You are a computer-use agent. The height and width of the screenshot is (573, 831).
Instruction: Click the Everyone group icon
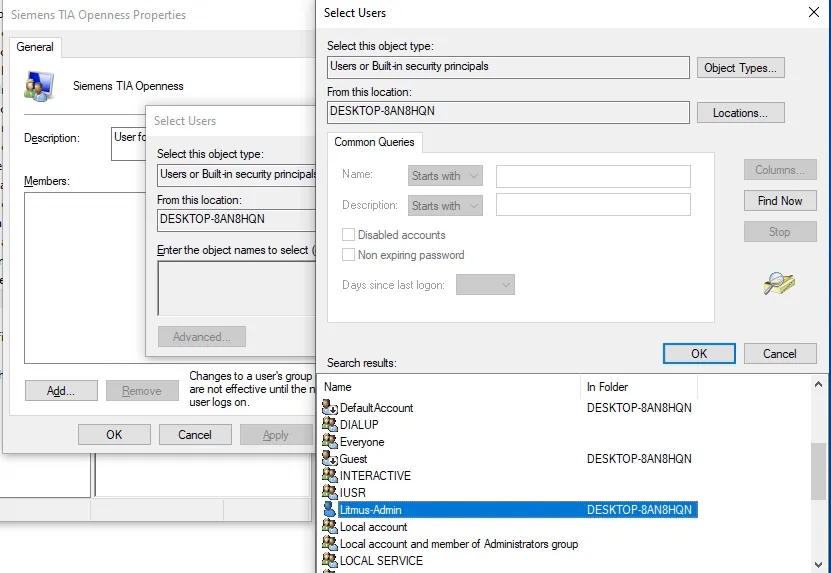[330, 441]
